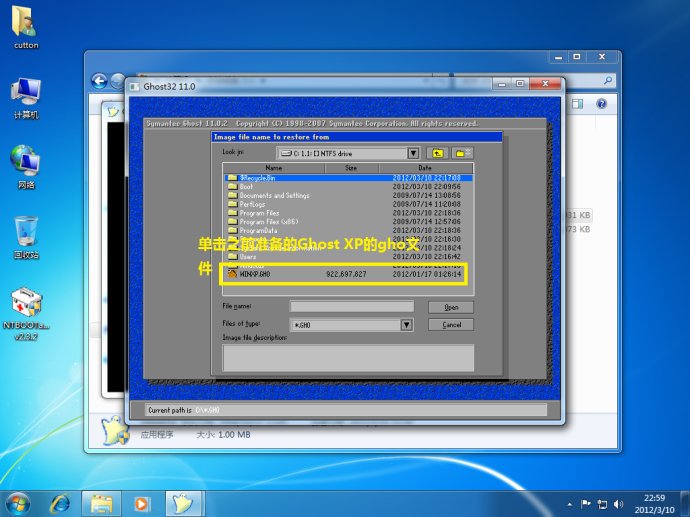Select the ProgramData folder
The width and height of the screenshot is (690, 517).
pos(349,231)
